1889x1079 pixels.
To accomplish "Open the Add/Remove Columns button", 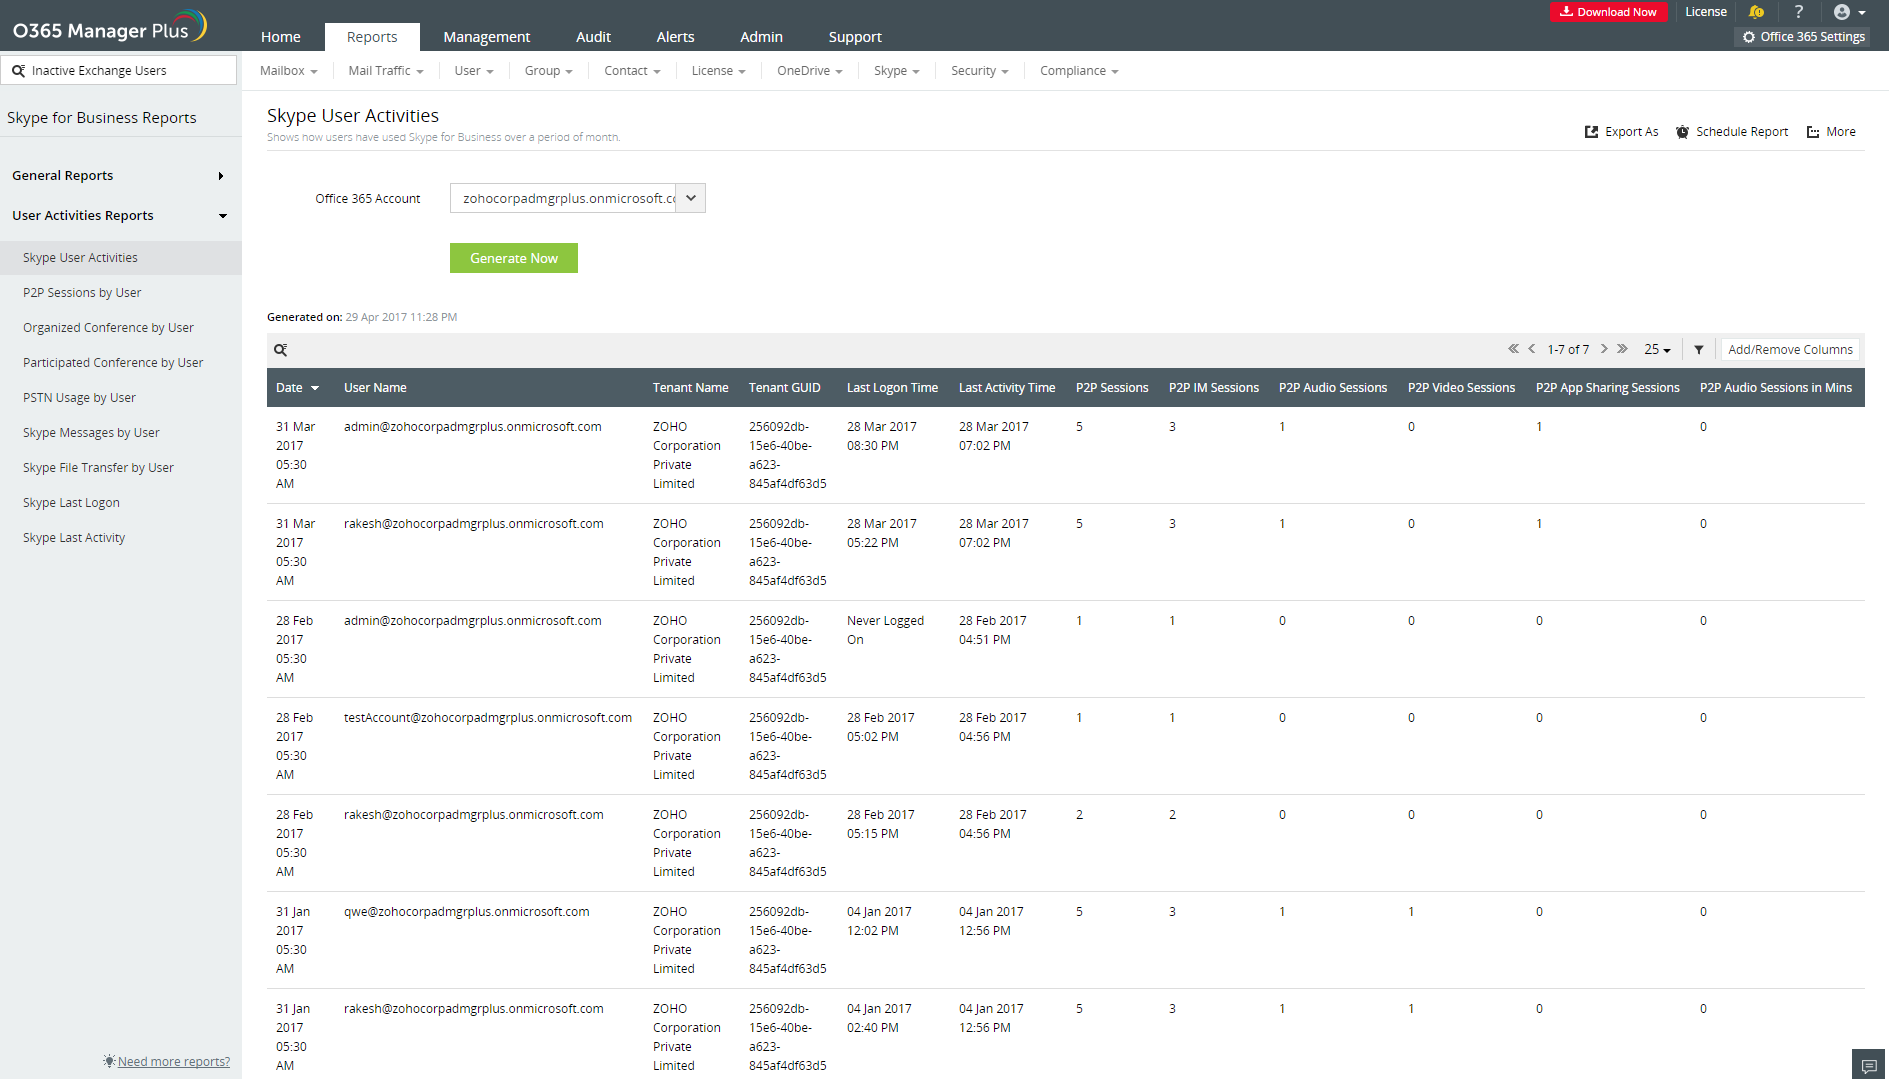I will pos(1790,350).
